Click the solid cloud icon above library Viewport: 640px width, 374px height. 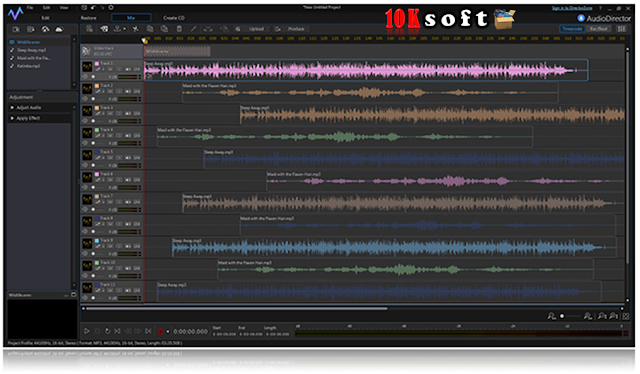(59, 29)
